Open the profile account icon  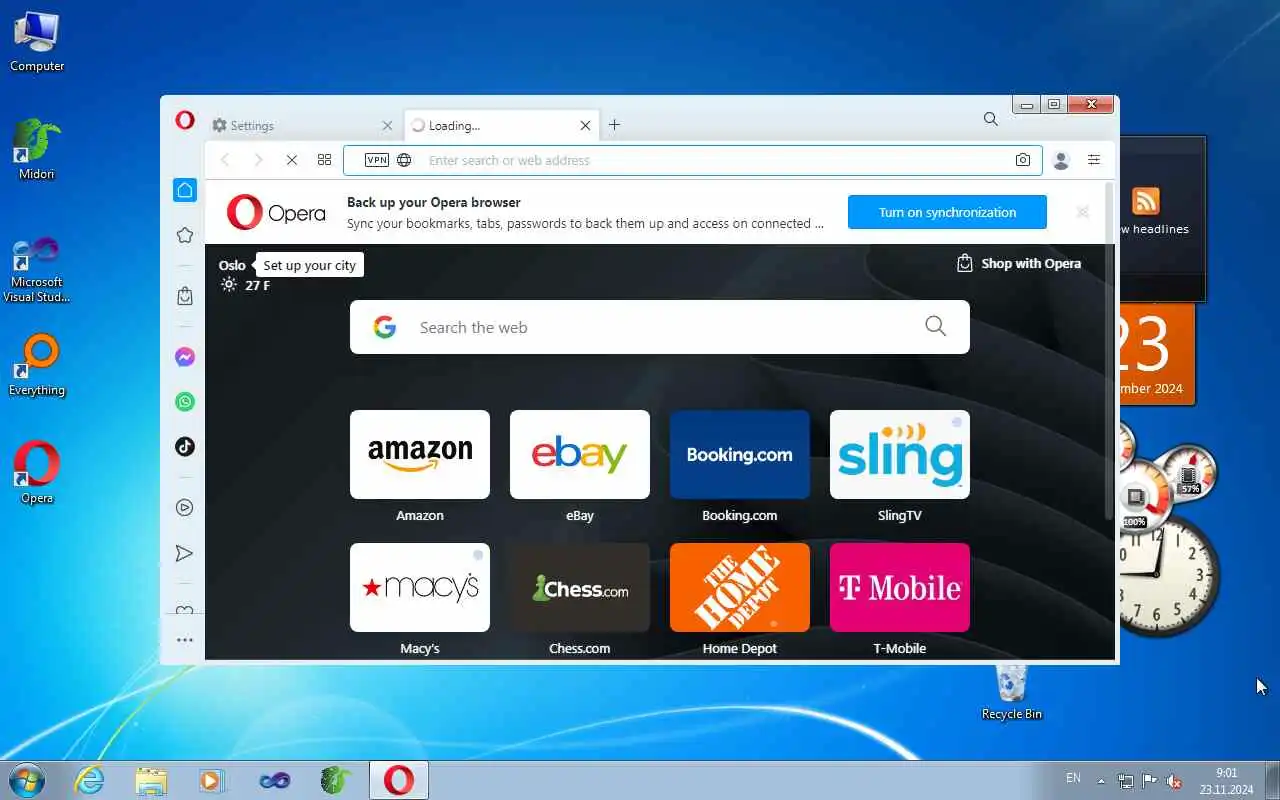(1062, 160)
